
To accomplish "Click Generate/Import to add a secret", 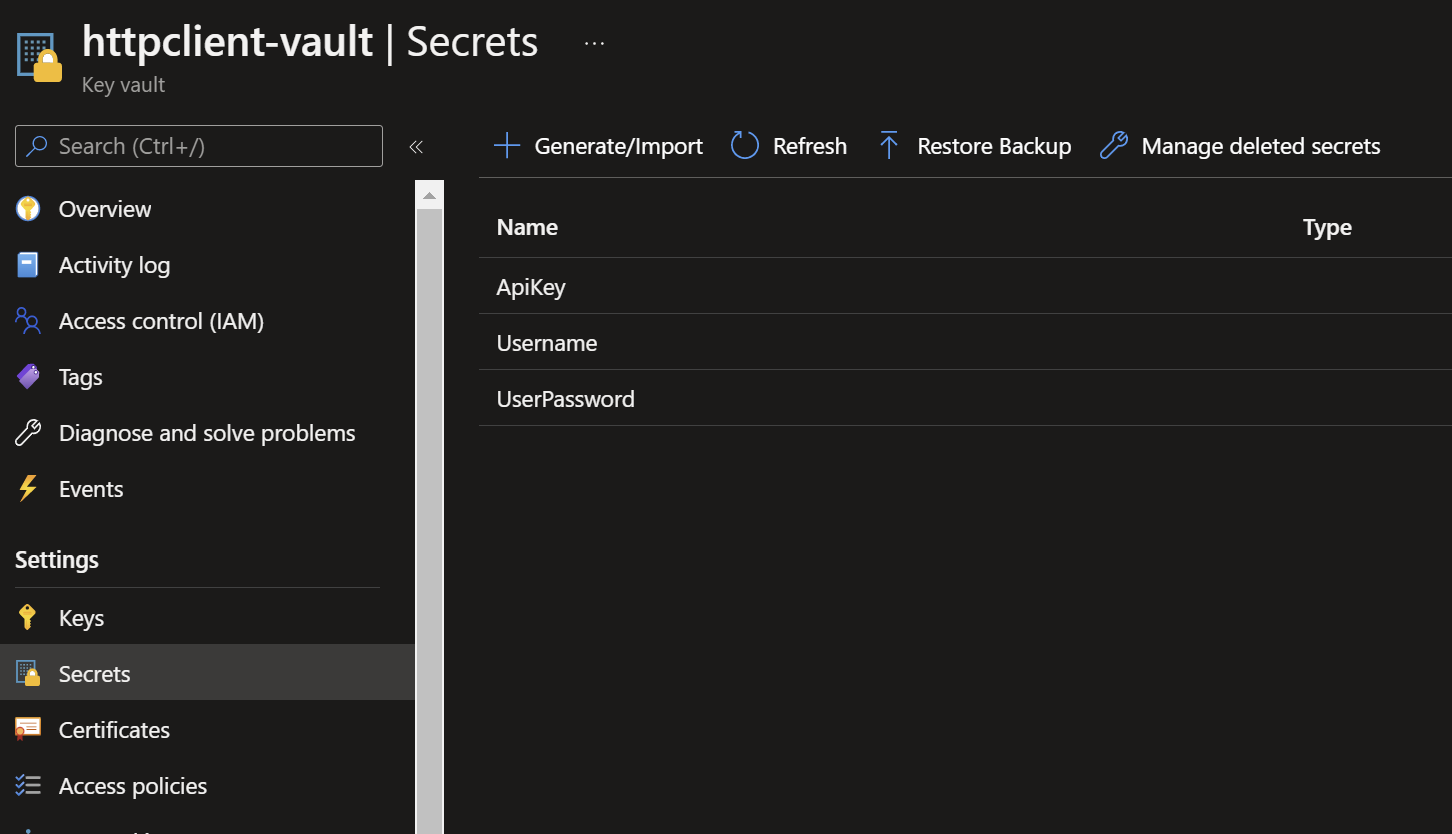I will [x=598, y=146].
